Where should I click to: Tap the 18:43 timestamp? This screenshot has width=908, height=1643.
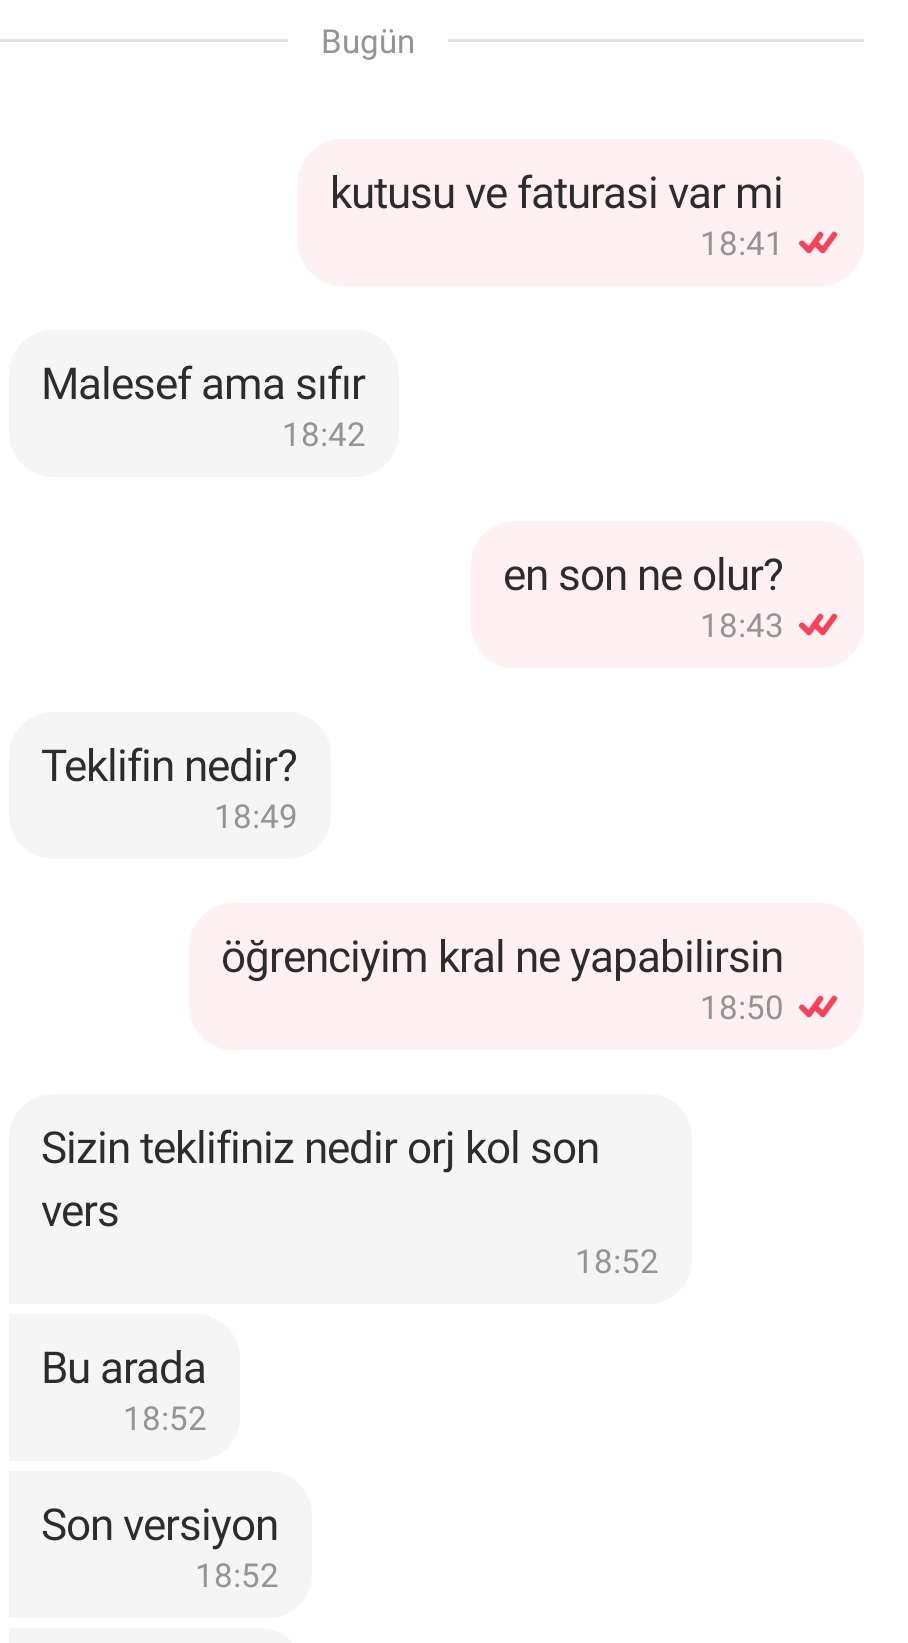[x=741, y=626]
